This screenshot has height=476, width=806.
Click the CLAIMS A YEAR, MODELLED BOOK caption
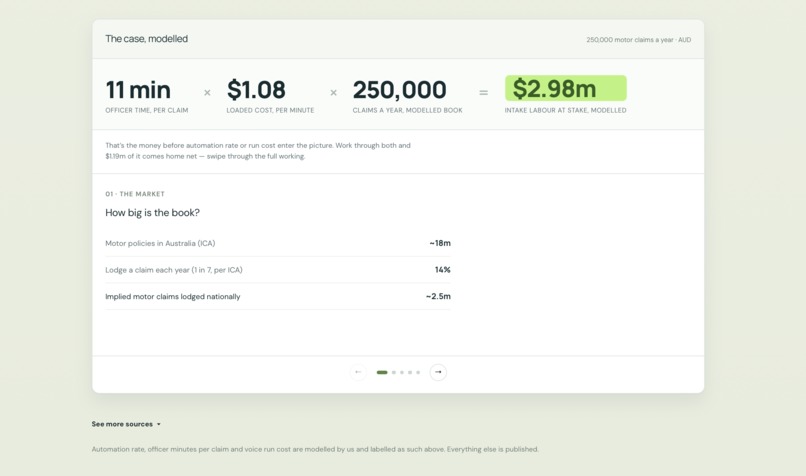pyautogui.click(x=408, y=110)
